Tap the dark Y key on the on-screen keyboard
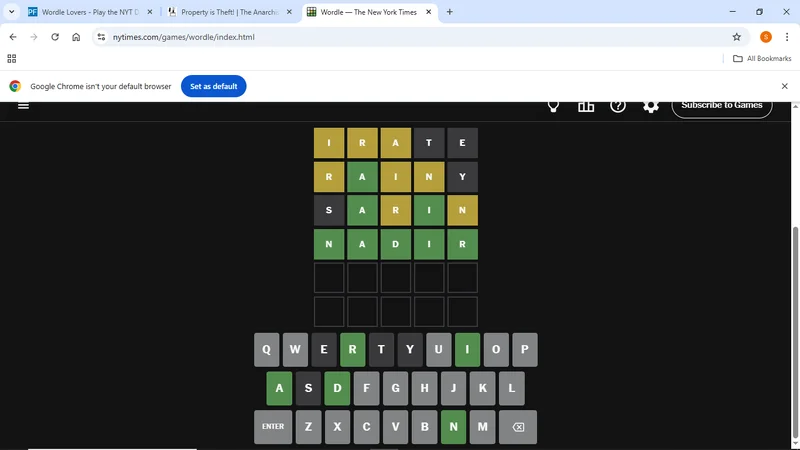 point(410,349)
